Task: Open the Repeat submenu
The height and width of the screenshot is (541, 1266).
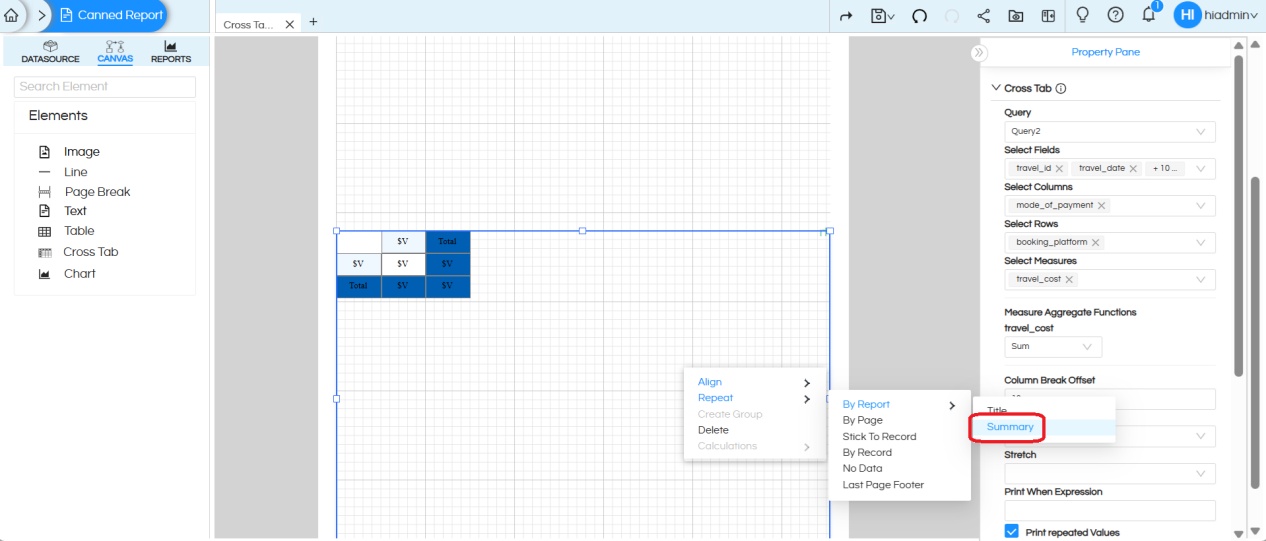Action: 754,398
